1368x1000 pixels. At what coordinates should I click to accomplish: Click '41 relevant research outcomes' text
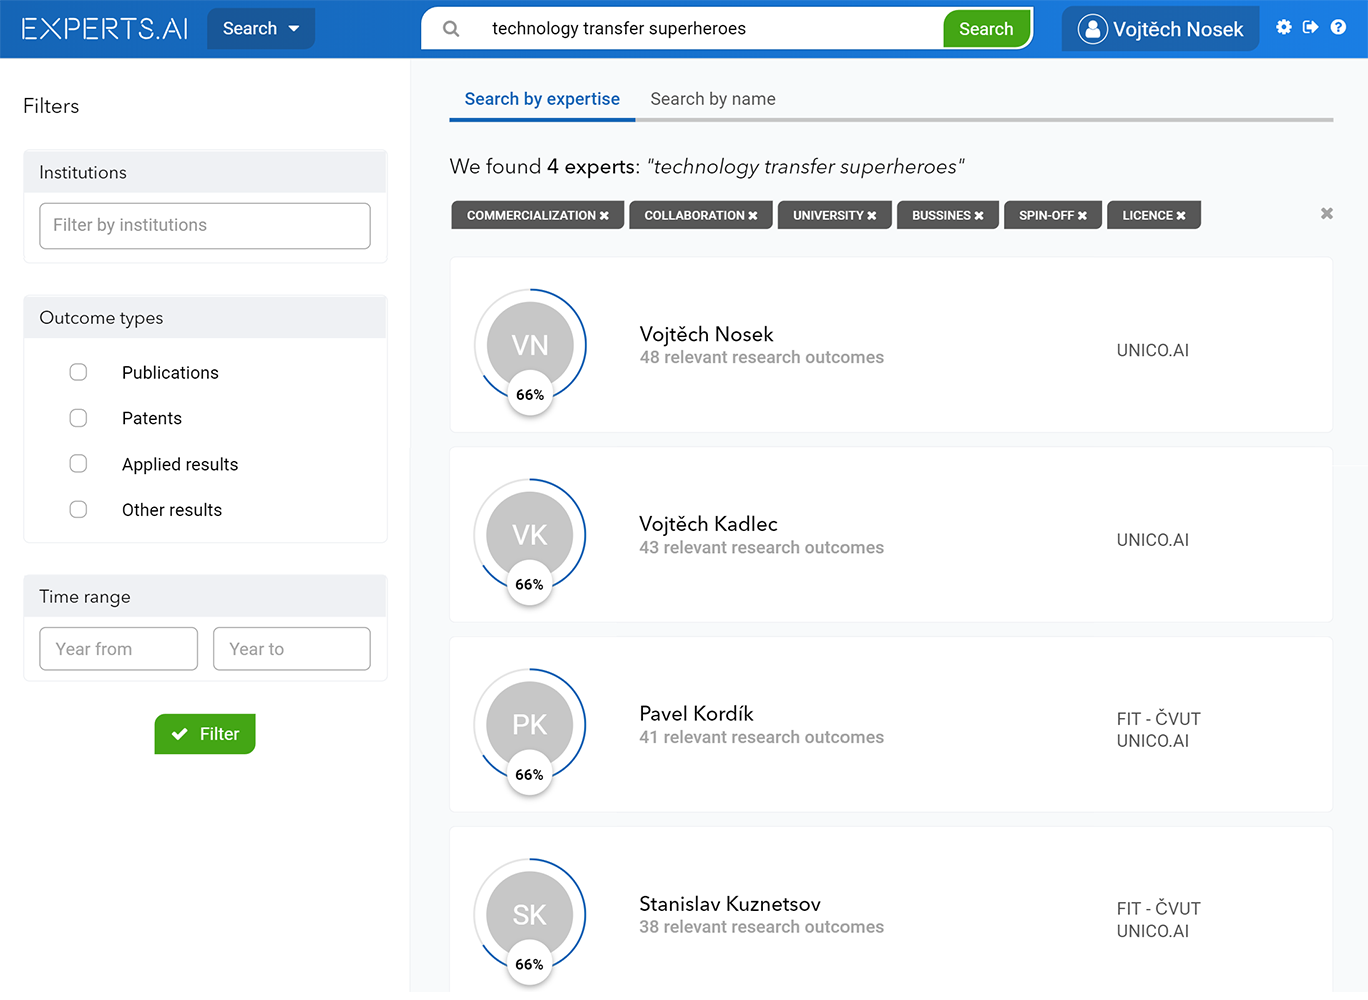[x=762, y=738]
